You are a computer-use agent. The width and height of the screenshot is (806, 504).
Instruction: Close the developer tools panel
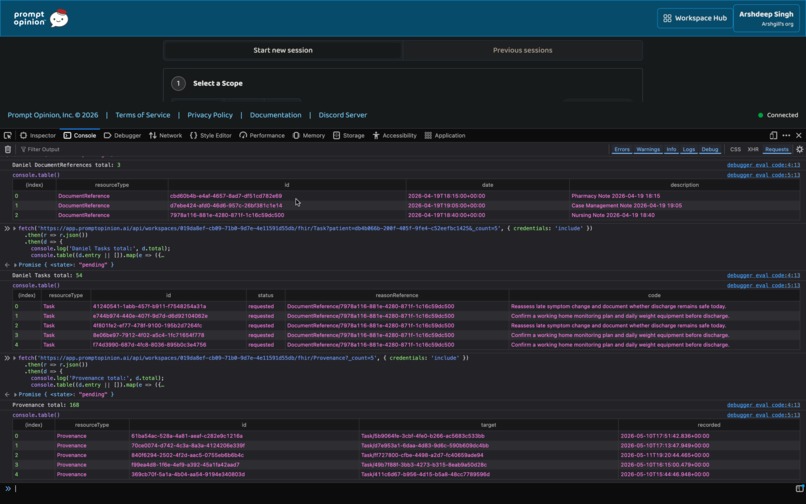pos(798,135)
